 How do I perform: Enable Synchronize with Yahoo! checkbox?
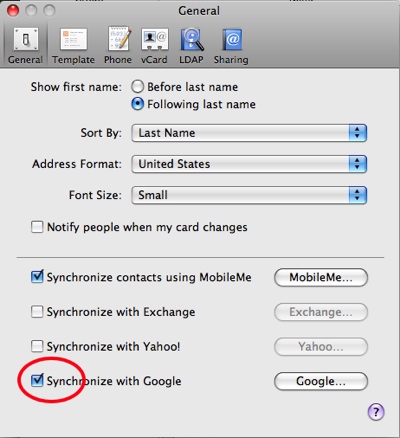point(37,346)
